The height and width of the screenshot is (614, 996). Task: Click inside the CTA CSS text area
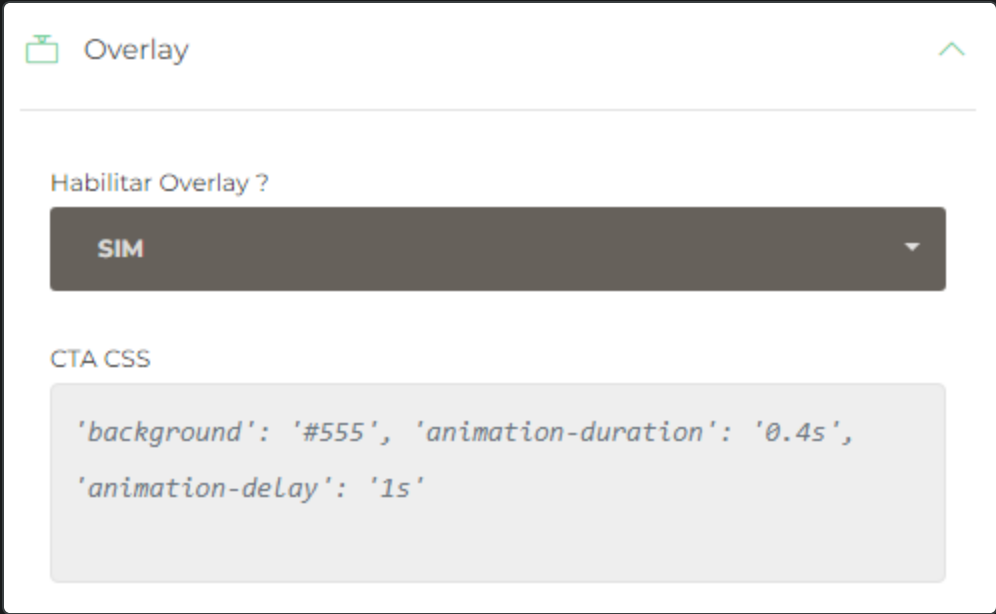point(497,480)
